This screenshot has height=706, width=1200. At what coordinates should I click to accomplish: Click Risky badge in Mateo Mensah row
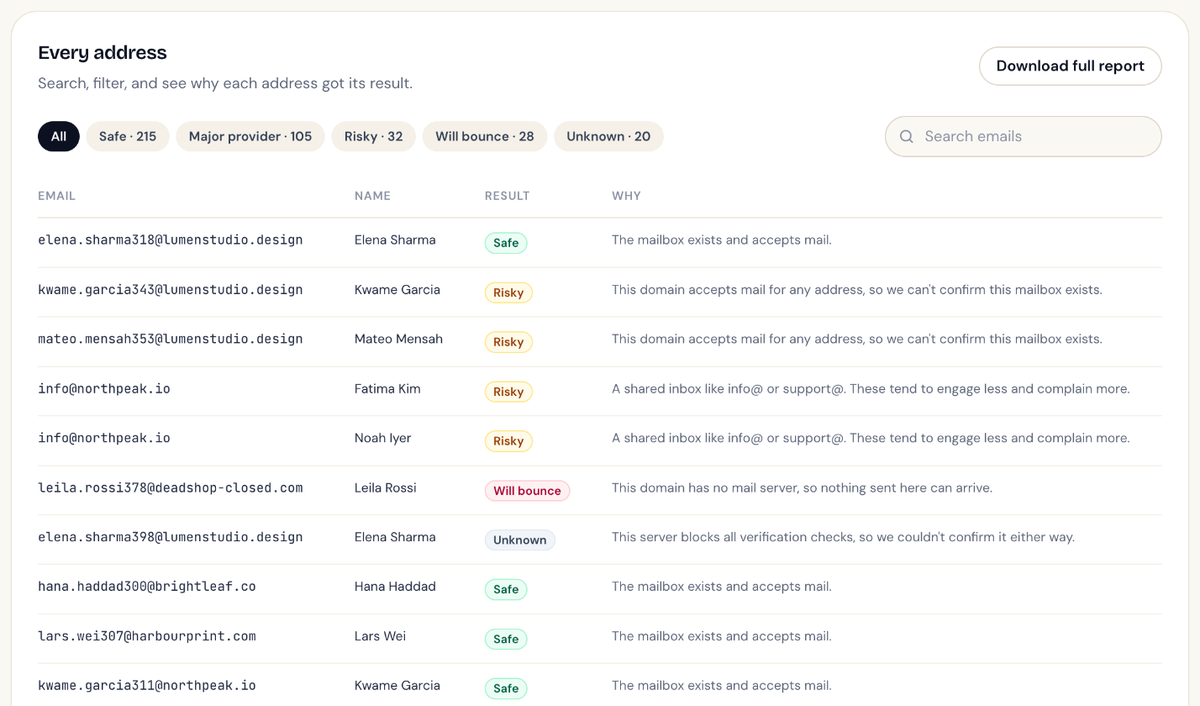pyautogui.click(x=508, y=342)
